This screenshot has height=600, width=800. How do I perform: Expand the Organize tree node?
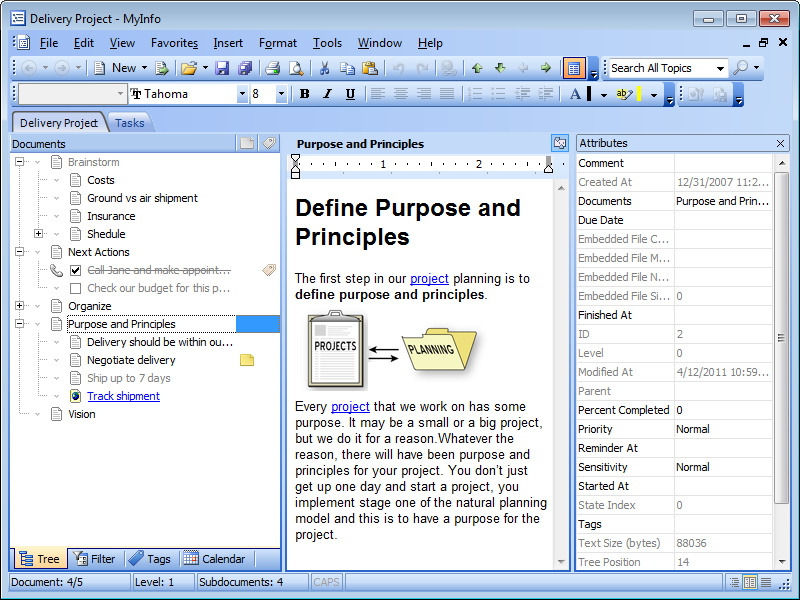(x=19, y=306)
